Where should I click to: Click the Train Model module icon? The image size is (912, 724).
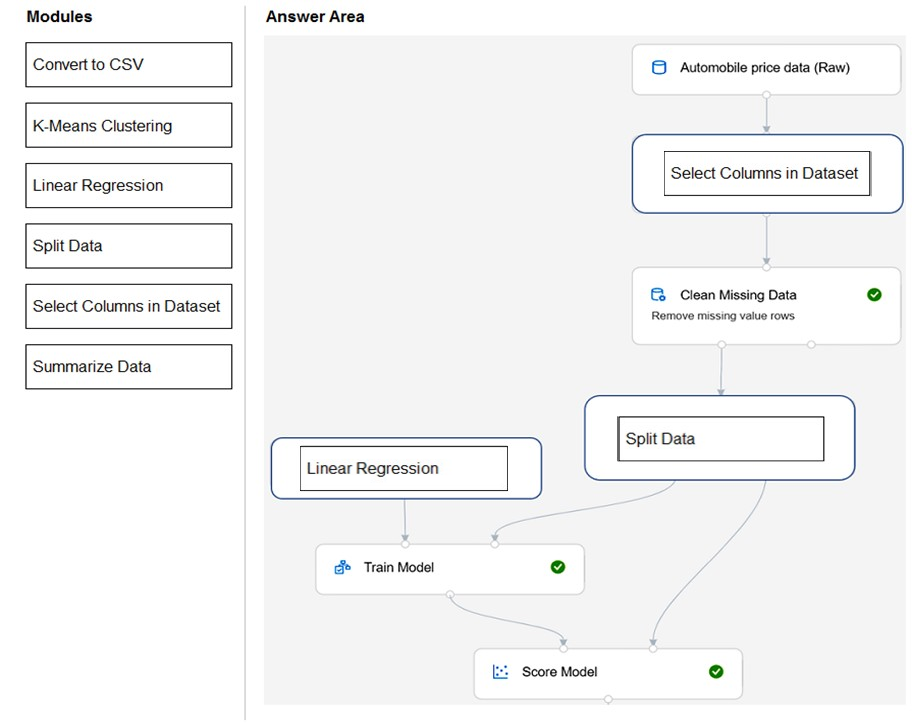click(342, 567)
